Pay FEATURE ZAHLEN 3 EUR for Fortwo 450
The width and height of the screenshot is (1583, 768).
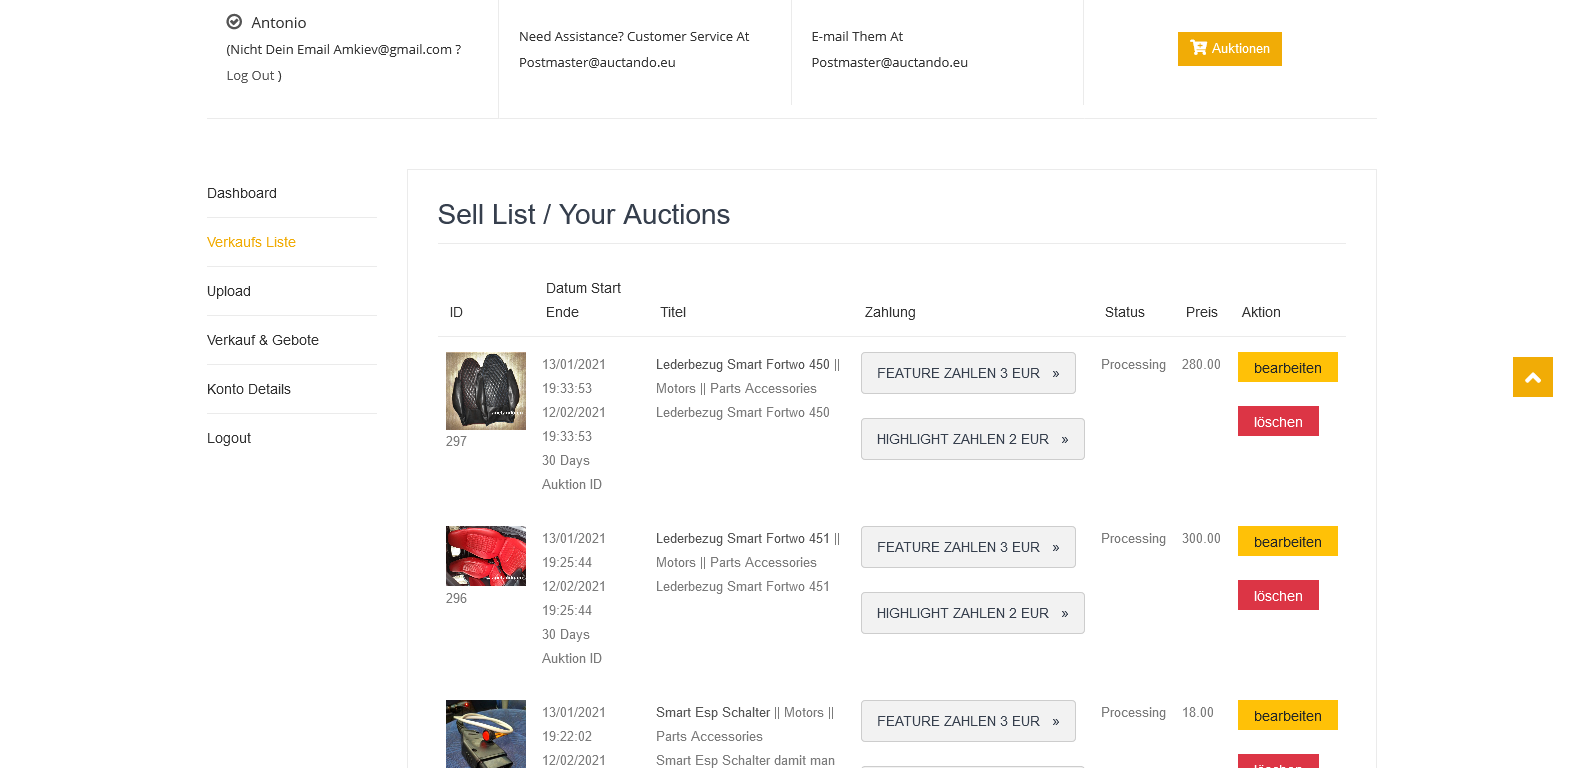(x=968, y=373)
